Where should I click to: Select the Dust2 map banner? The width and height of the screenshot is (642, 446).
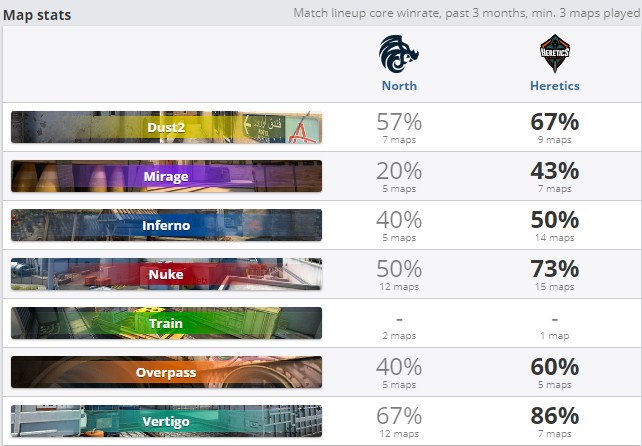166,127
